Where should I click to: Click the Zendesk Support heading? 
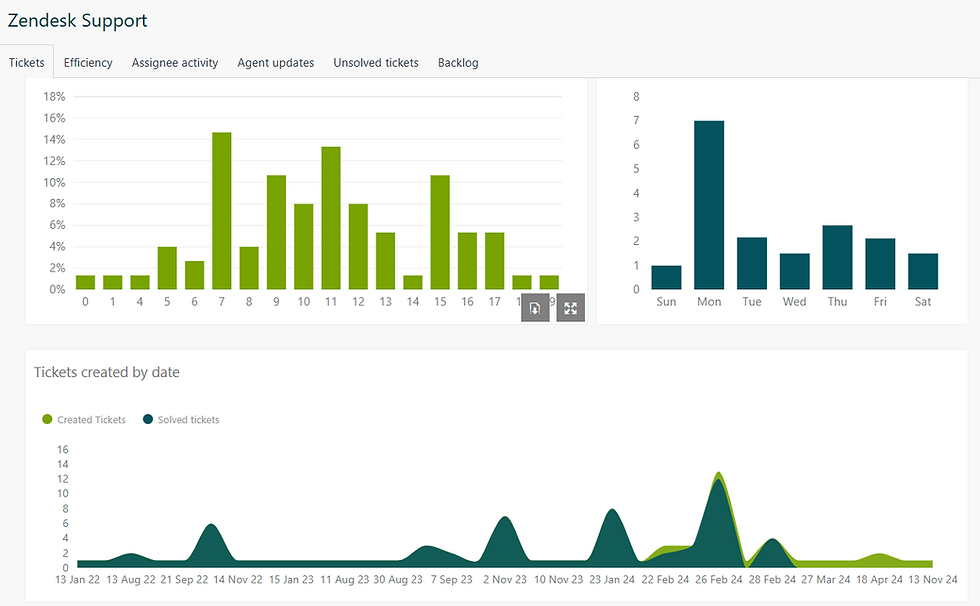77,20
